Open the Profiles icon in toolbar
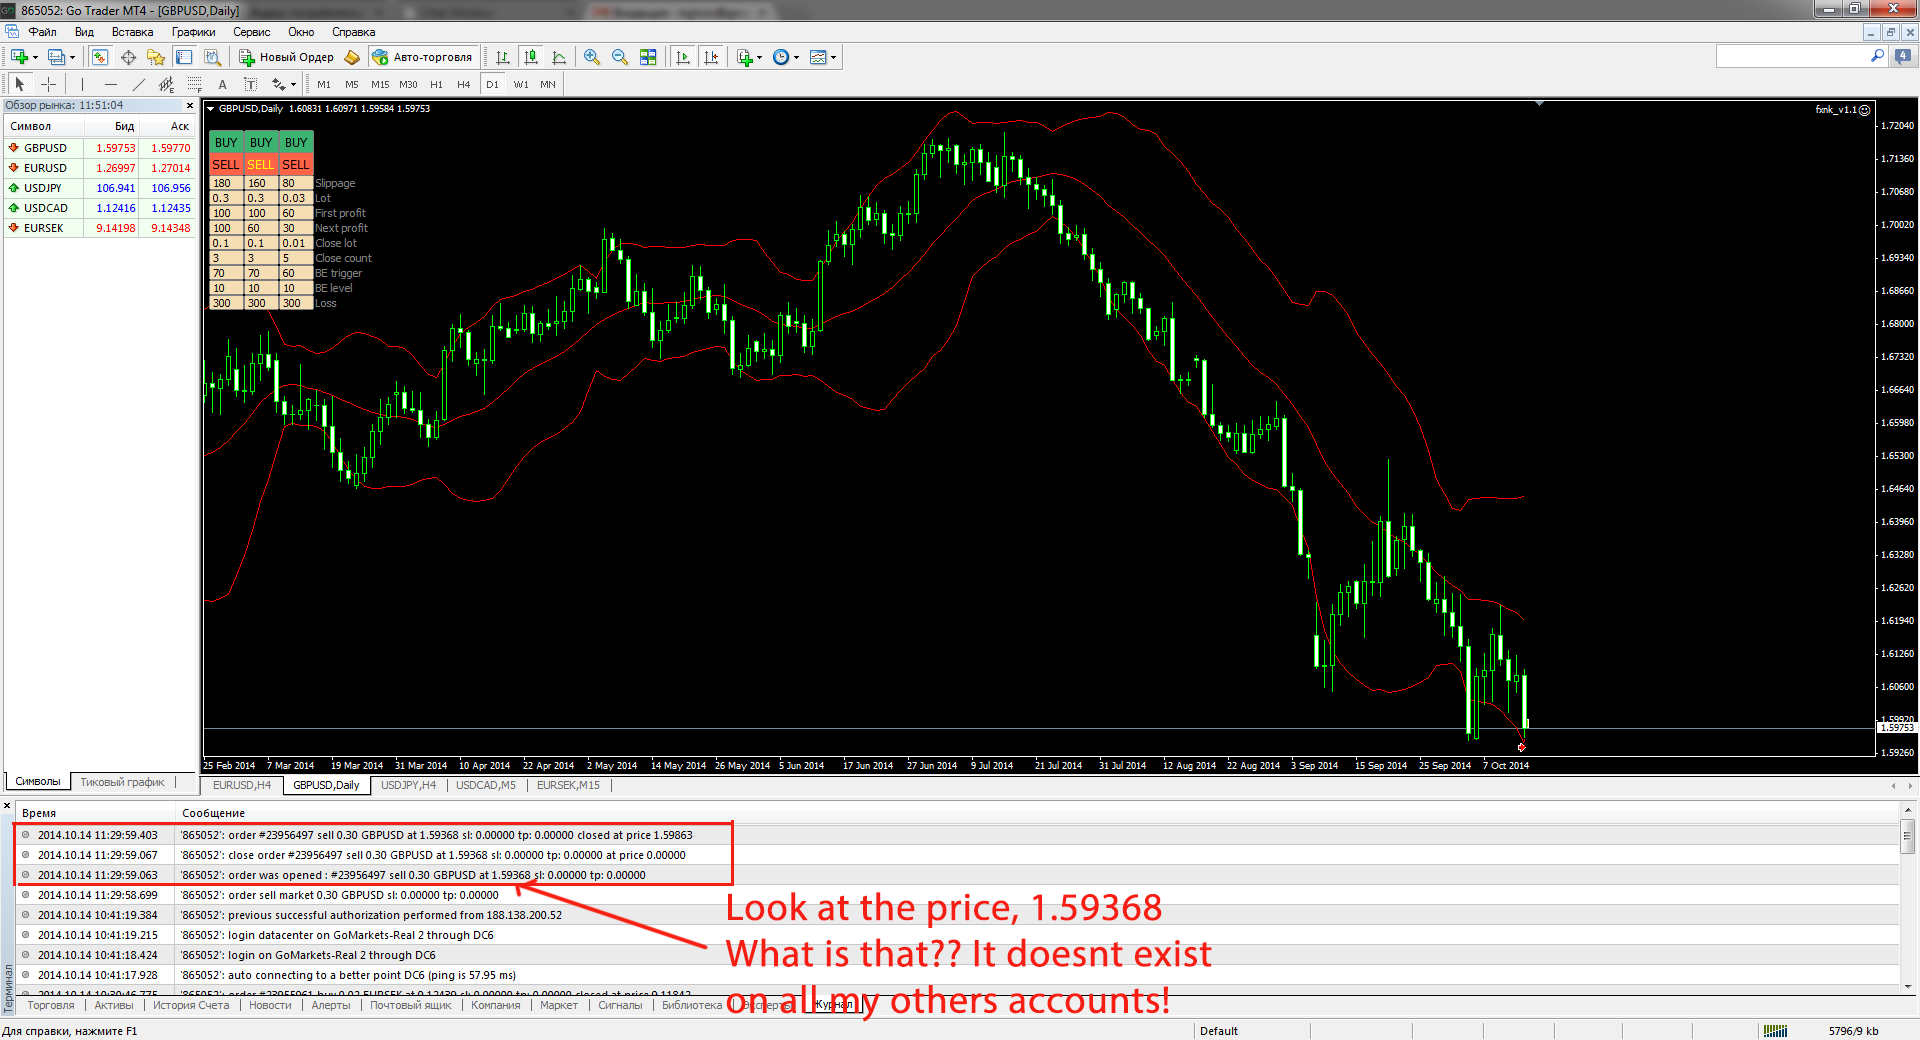 tap(57, 57)
